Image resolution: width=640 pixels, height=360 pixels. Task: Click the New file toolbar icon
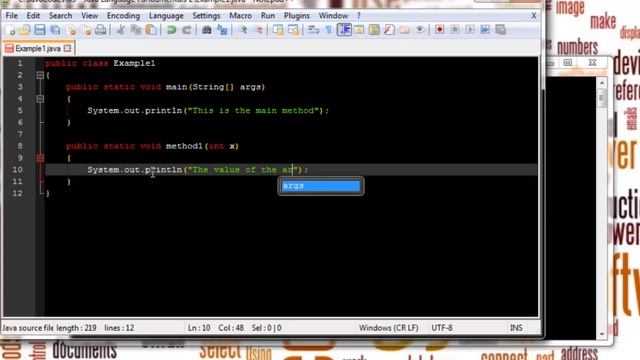(x=11, y=30)
